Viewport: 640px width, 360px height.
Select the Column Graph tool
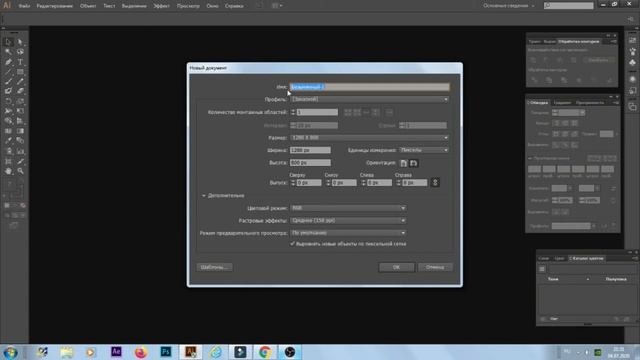pos(20,151)
